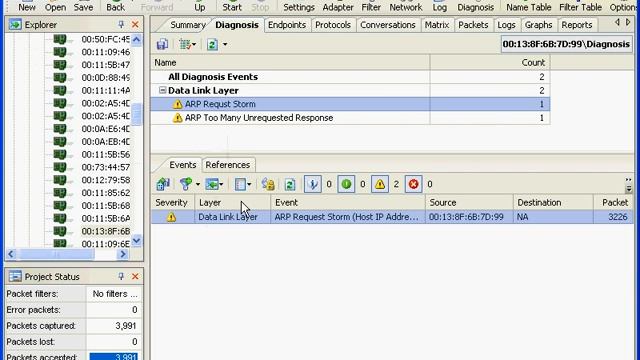
Task: Open refresh interval dropdown arrow
Action: pyautogui.click(x=225, y=44)
